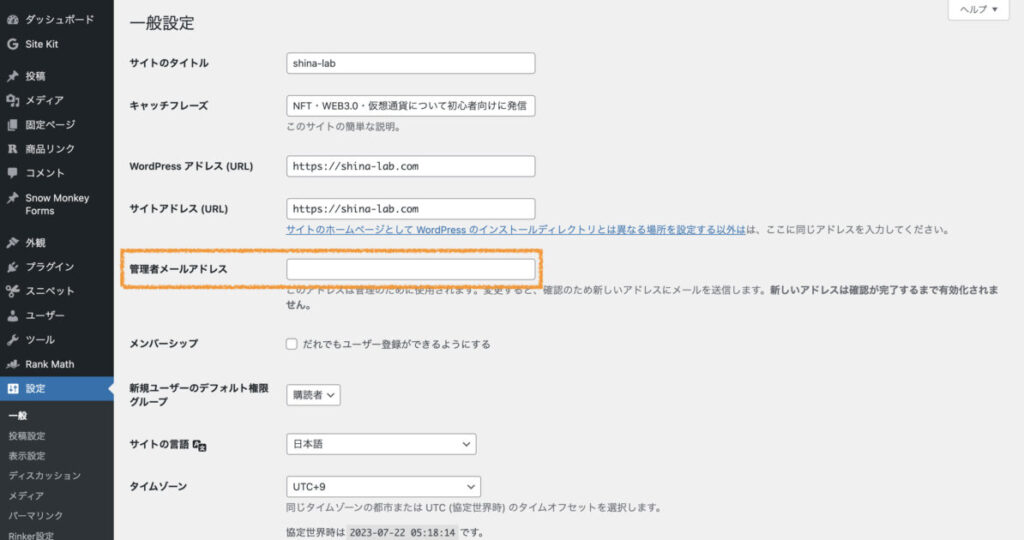Select パーマリンク in settings submenu

35,516
